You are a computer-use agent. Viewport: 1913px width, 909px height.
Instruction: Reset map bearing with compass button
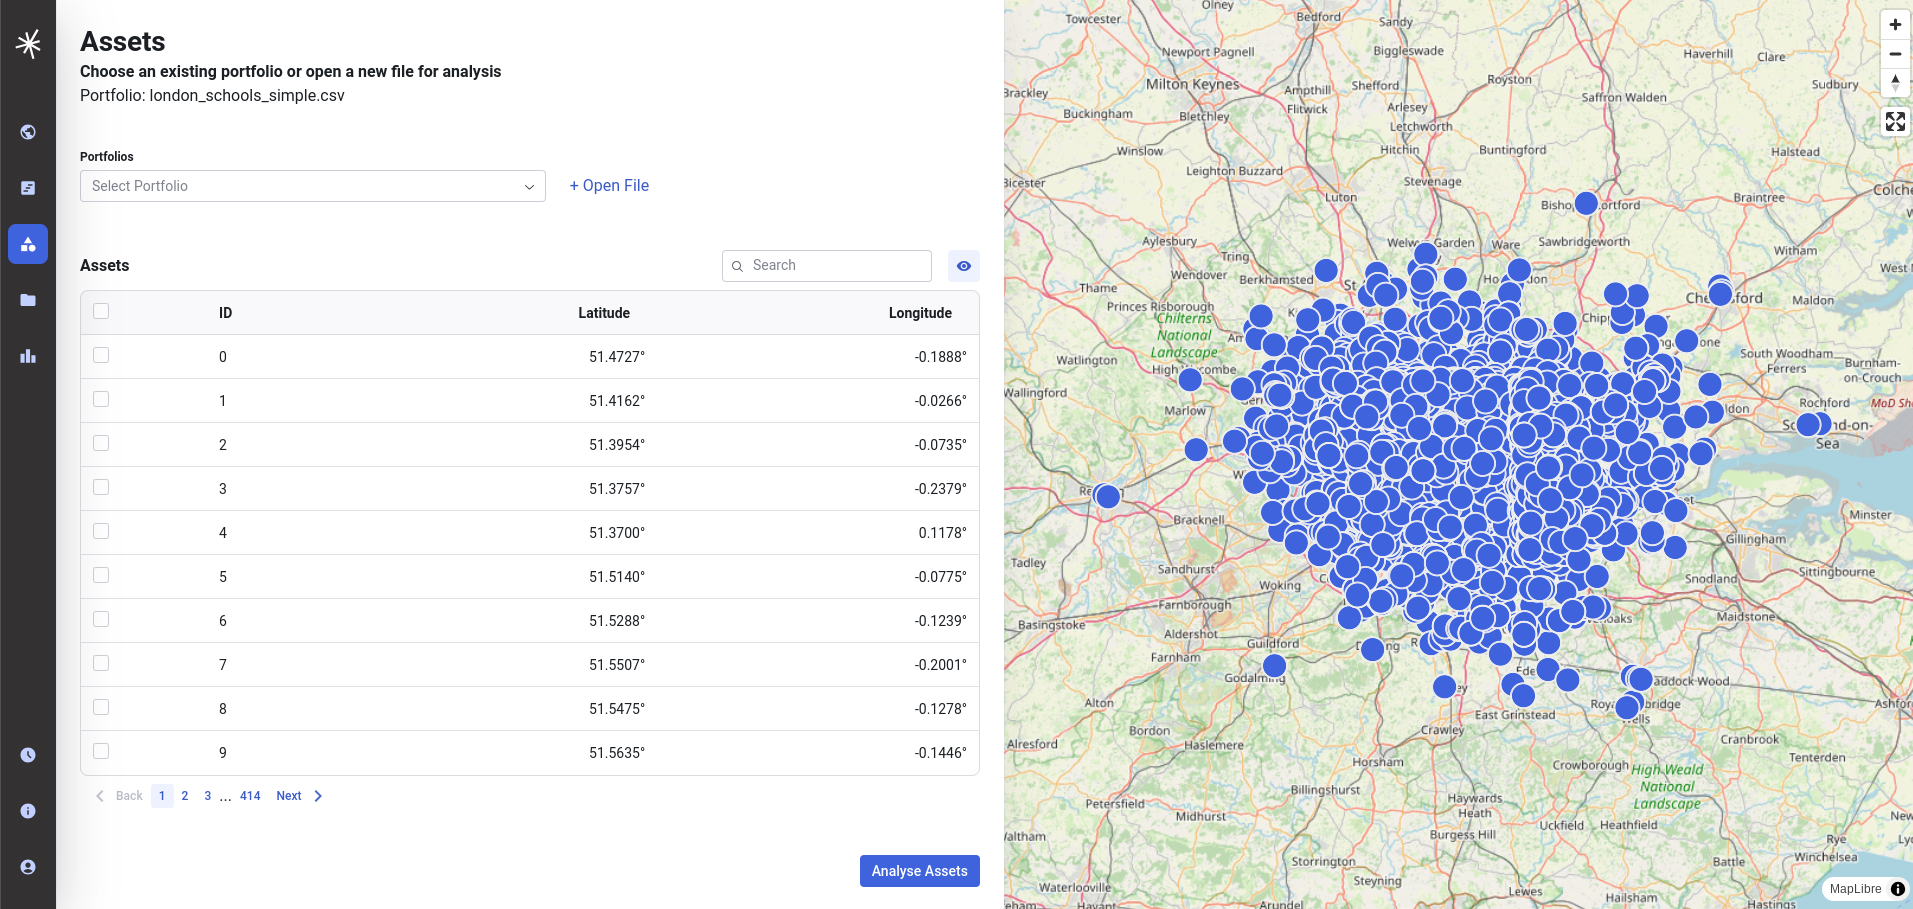pyautogui.click(x=1895, y=83)
